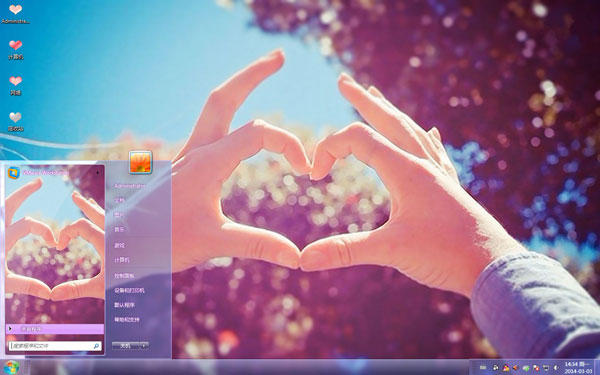The height and width of the screenshot is (375, 600).
Task: Open the keyboard input method tray icon
Action: (483, 368)
